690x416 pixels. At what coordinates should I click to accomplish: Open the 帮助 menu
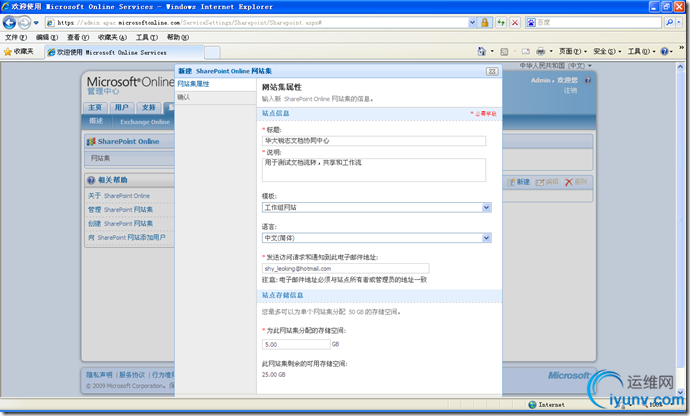point(178,37)
